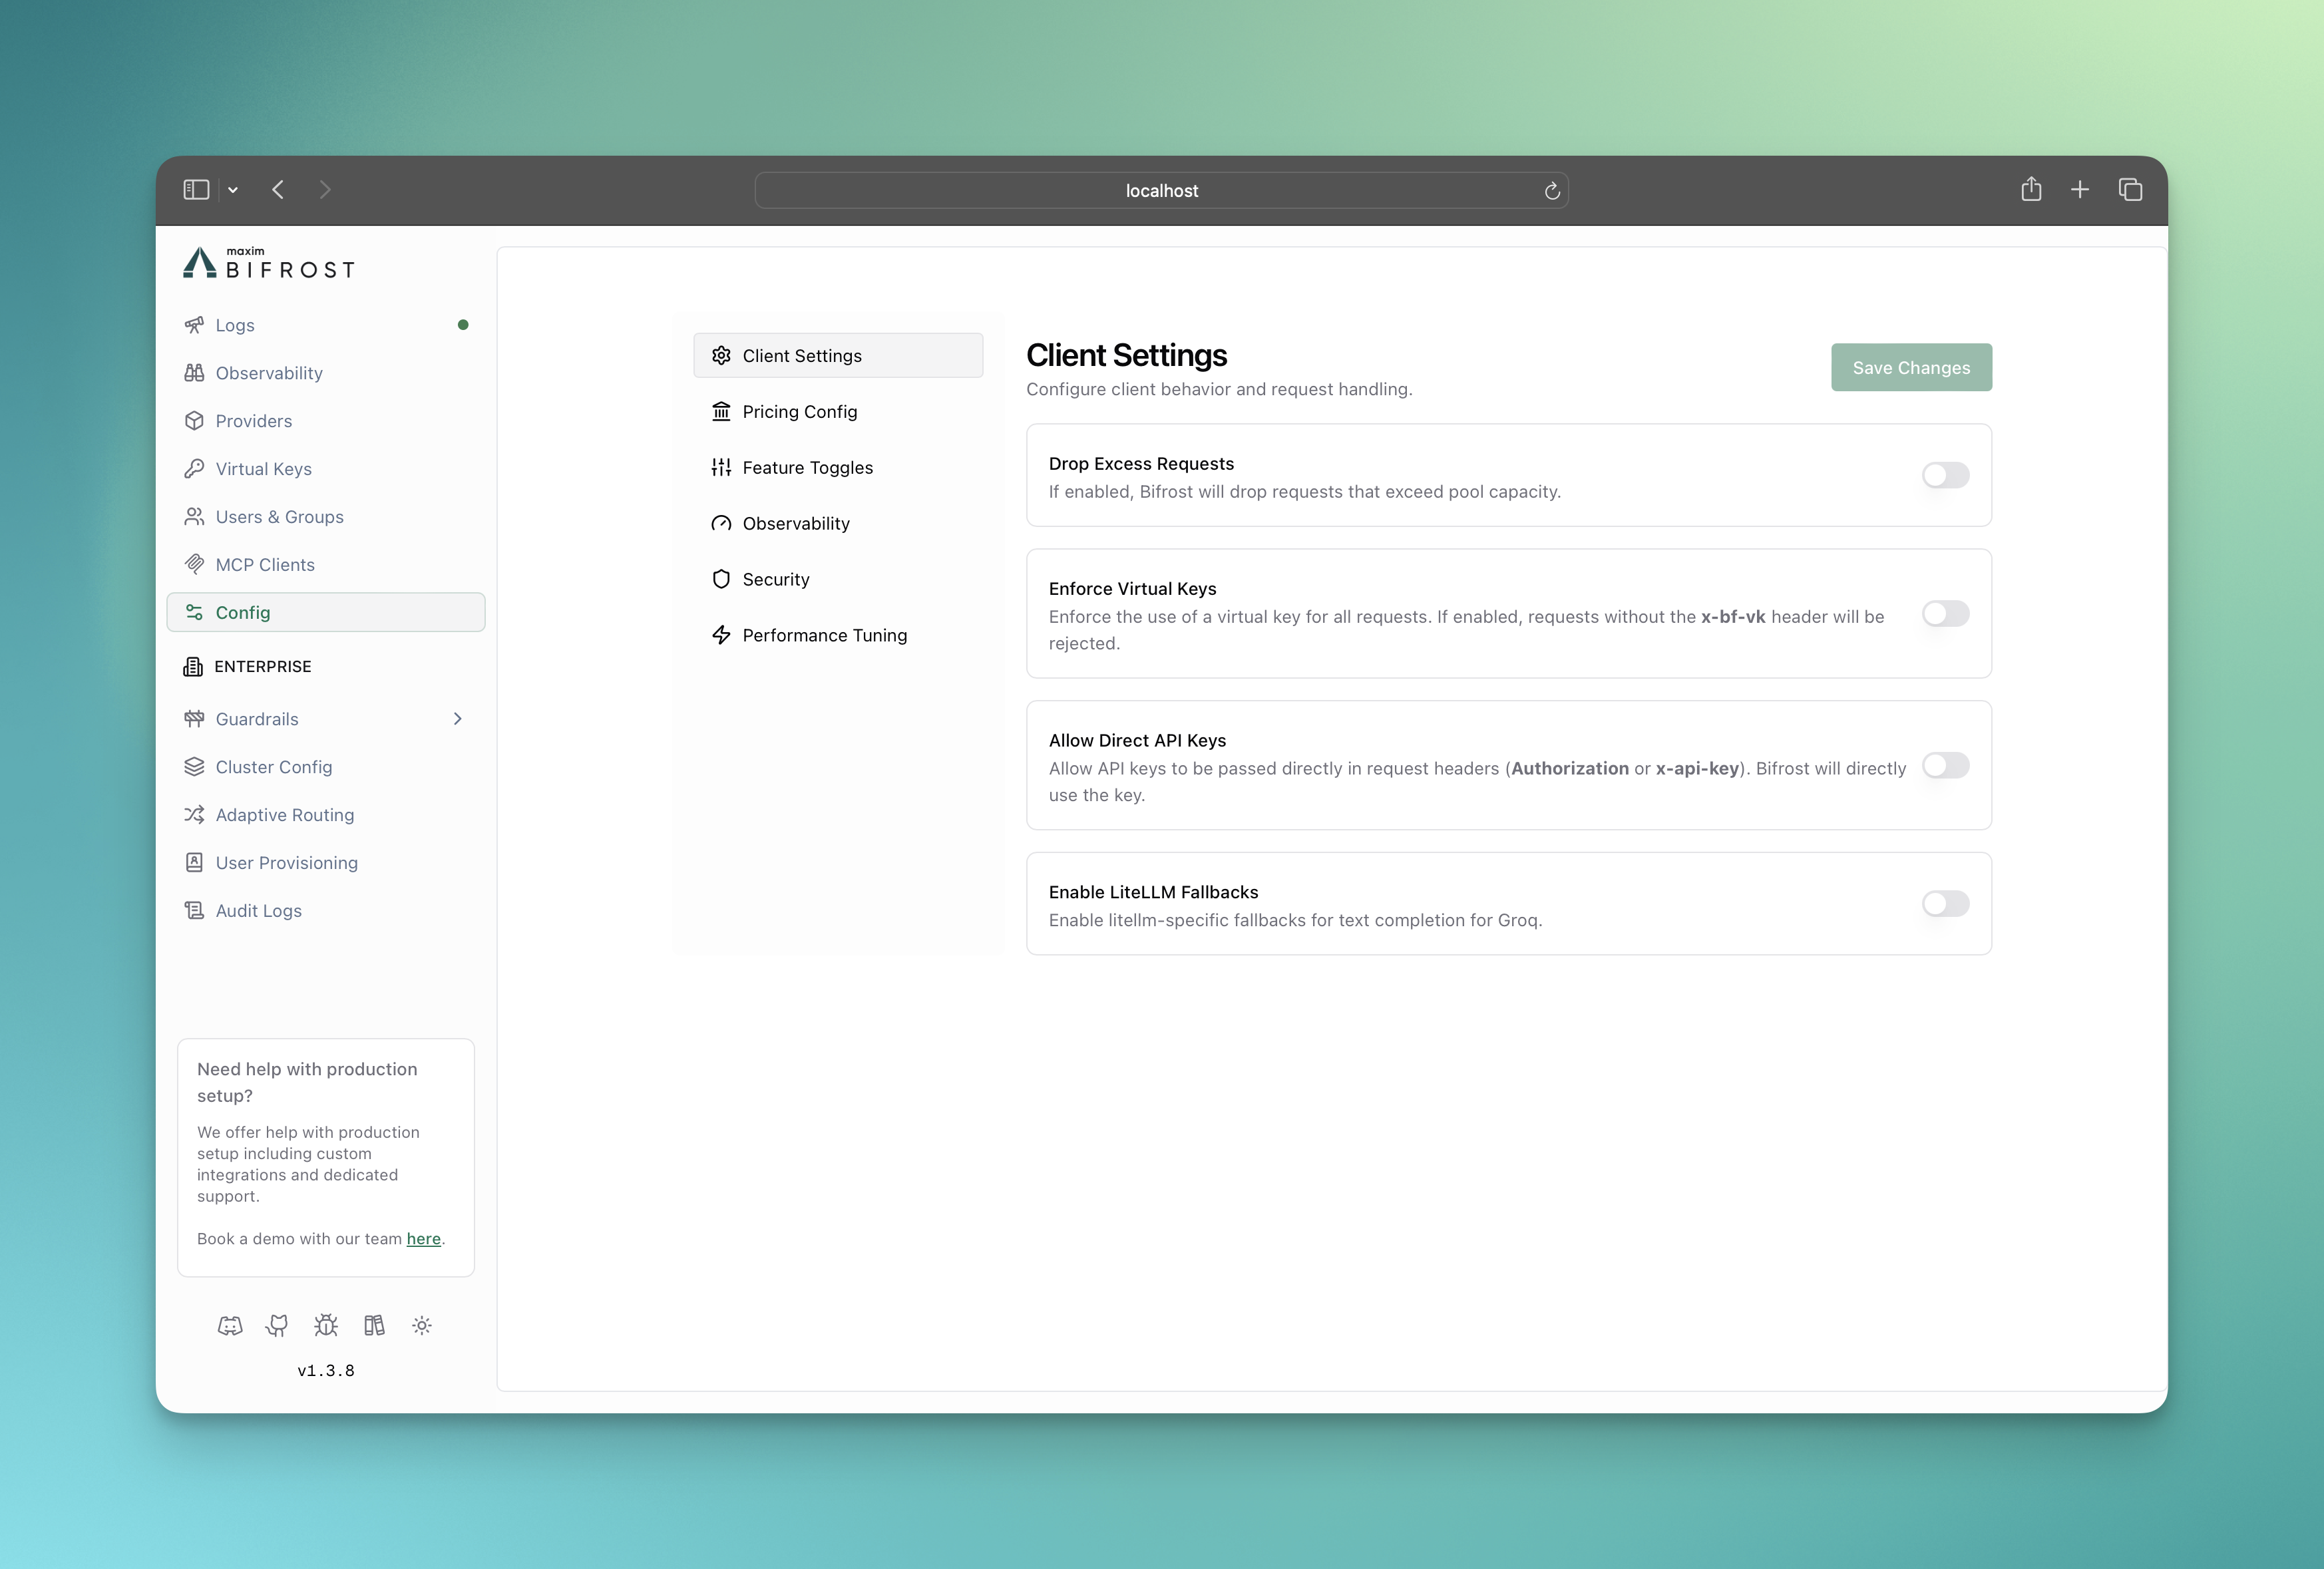Switch to the Pricing Config section
2324x1569 pixels.
(x=798, y=411)
